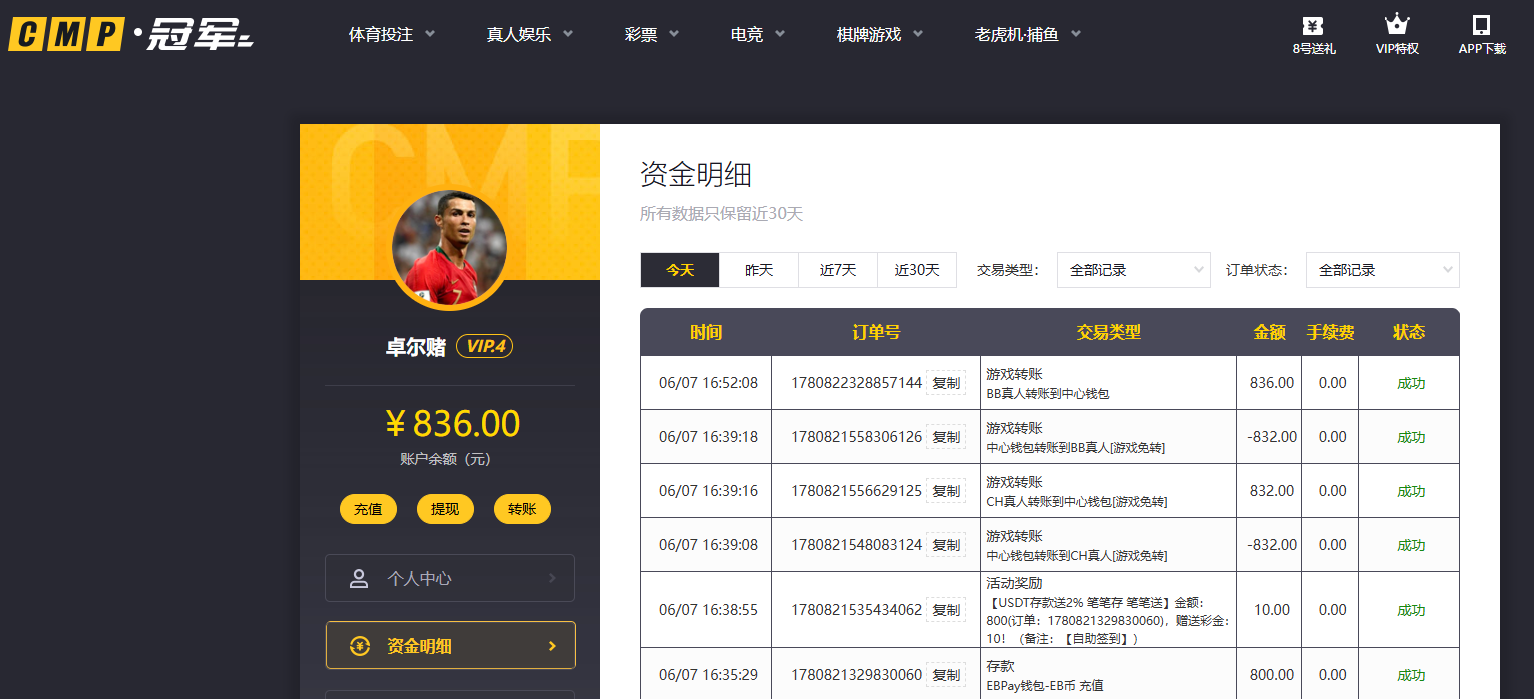
Task: Click the amount 10.00 cell
Action: click(1272, 610)
